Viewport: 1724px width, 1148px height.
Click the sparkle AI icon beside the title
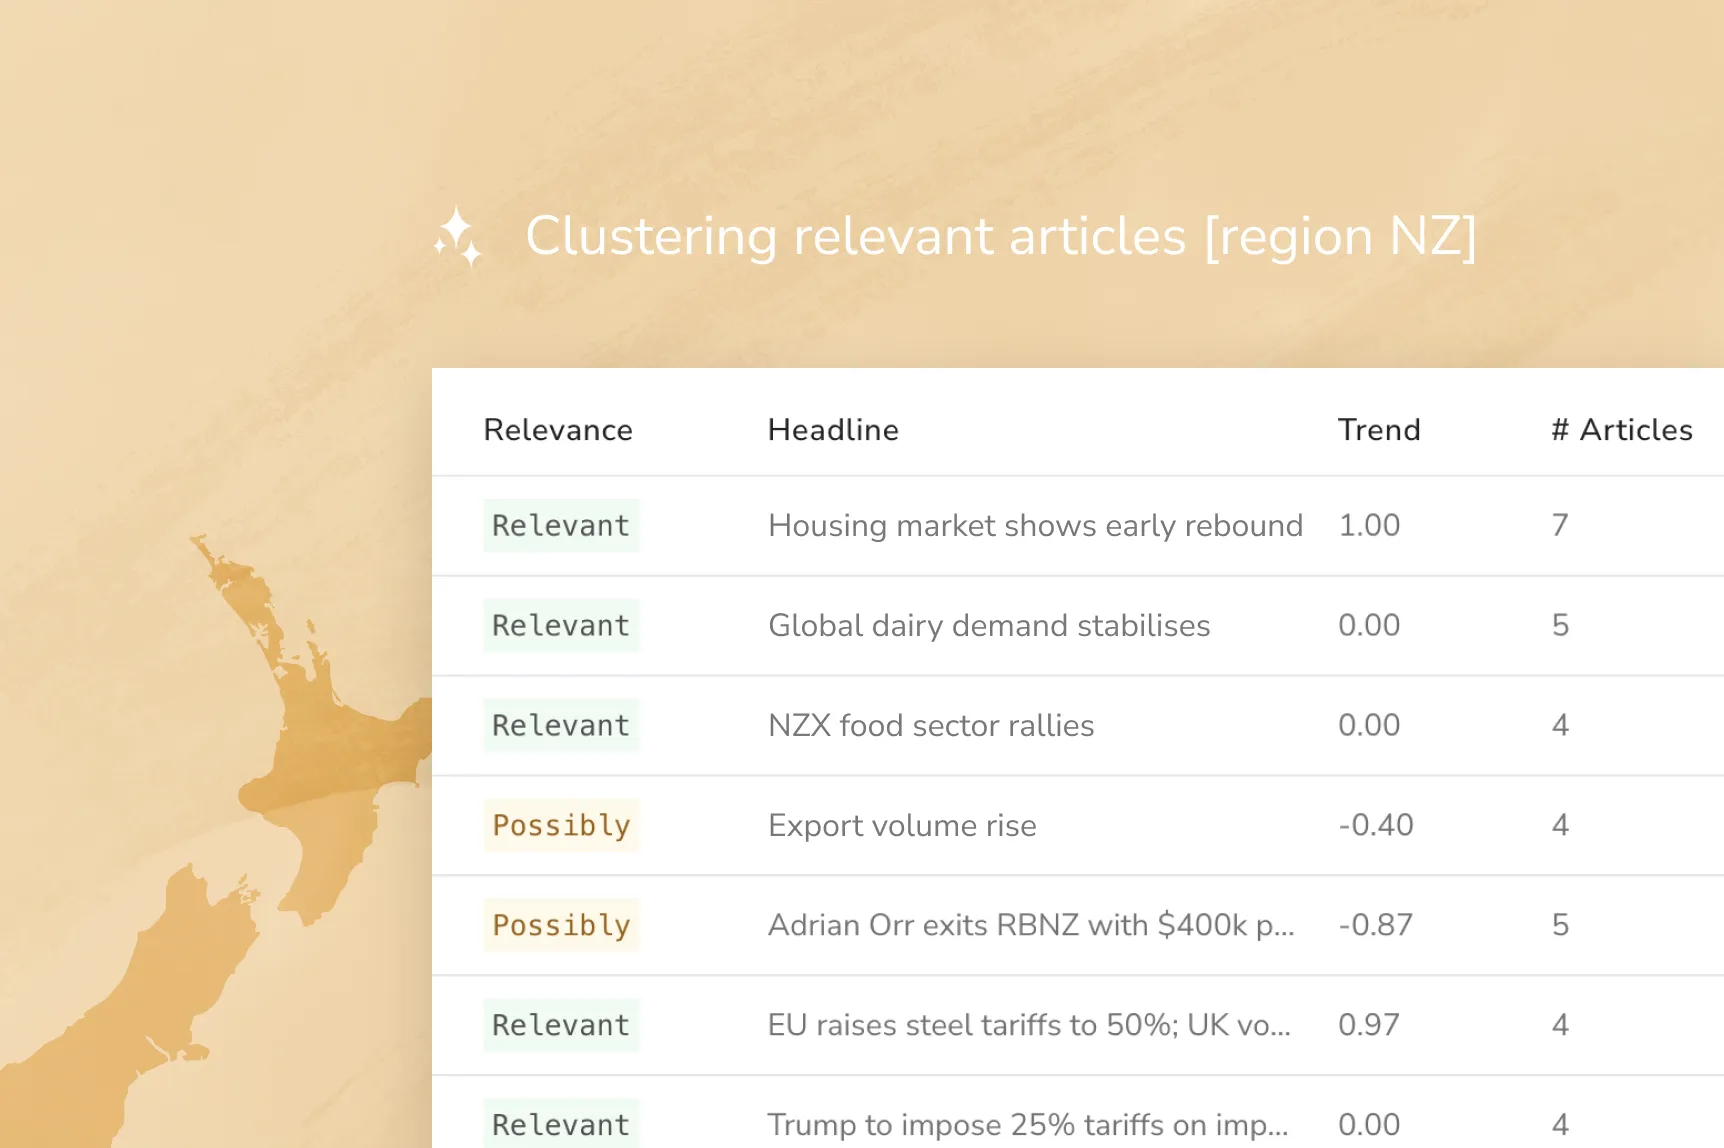[x=458, y=238]
